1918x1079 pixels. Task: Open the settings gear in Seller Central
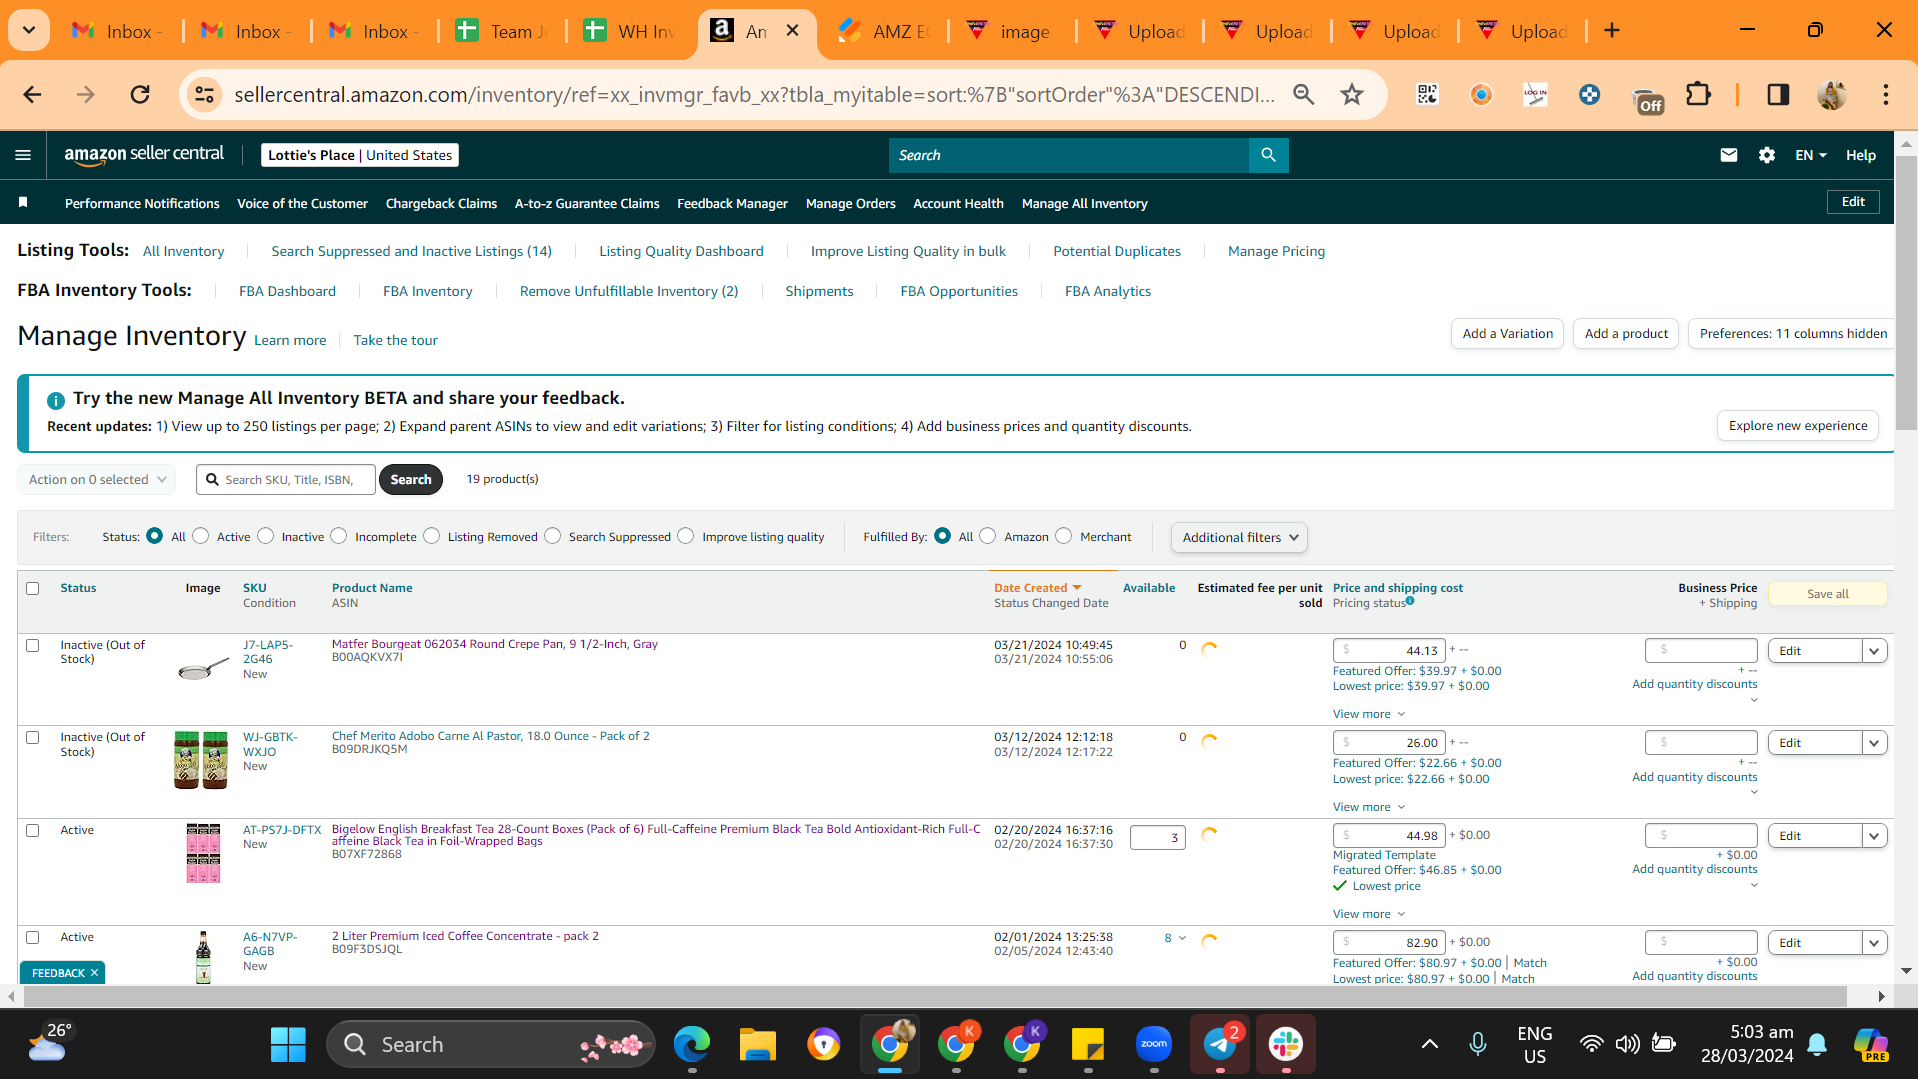(1767, 155)
